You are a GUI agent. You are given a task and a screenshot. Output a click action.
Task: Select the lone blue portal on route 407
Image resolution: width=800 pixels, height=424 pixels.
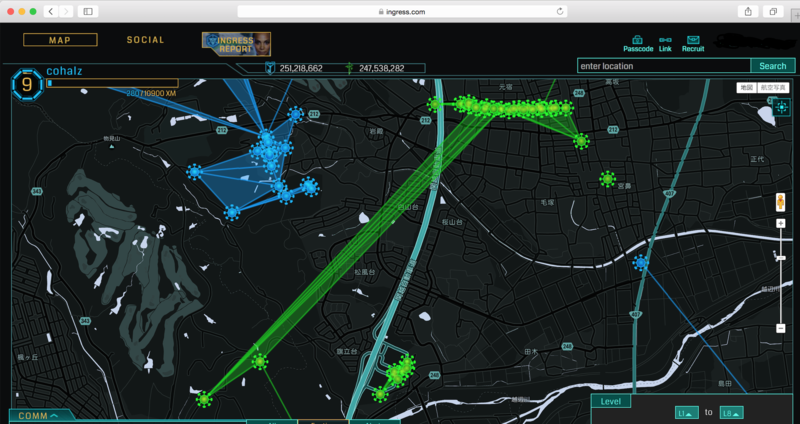tap(640, 263)
